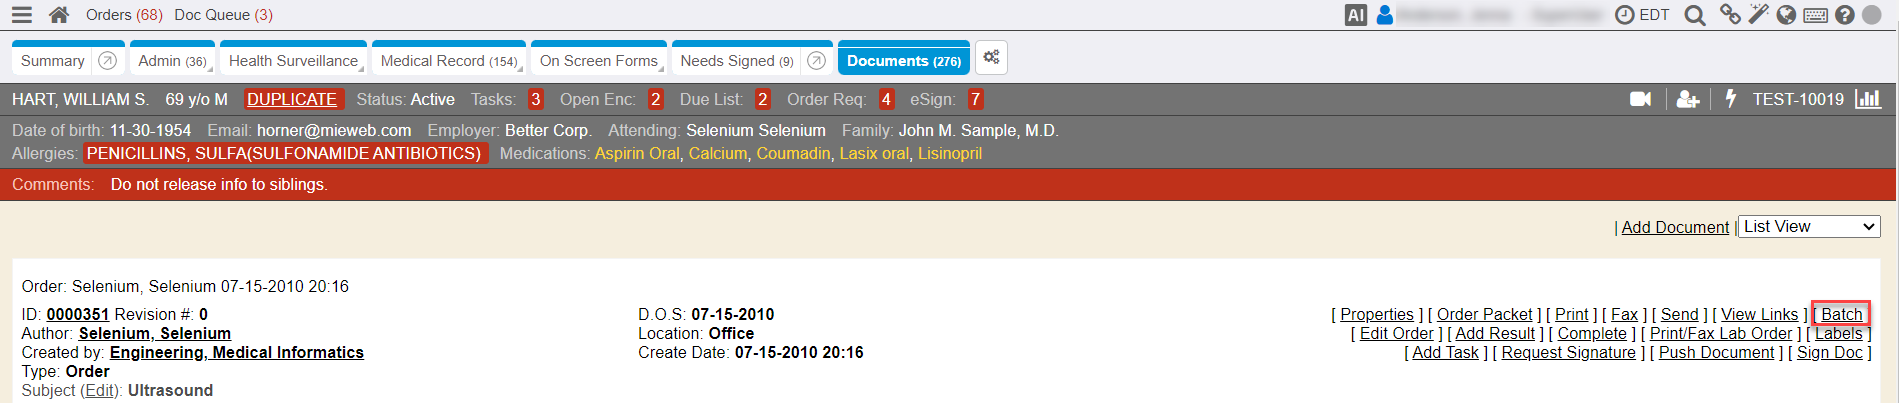Image resolution: width=1899 pixels, height=403 pixels.
Task: Open the help question mark icon
Action: point(1845,15)
